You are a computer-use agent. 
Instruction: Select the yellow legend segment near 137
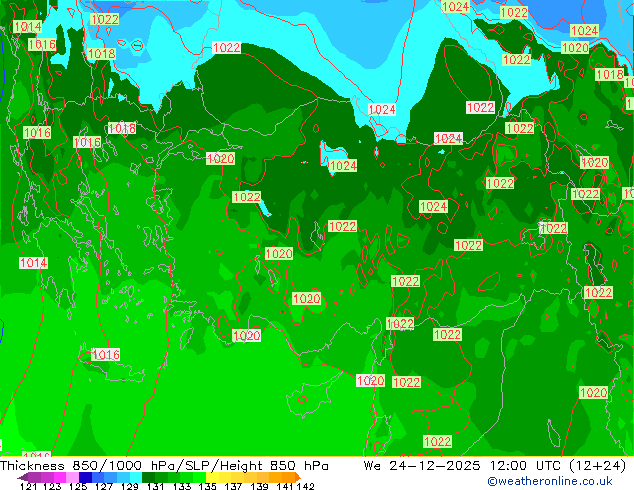point(232,477)
